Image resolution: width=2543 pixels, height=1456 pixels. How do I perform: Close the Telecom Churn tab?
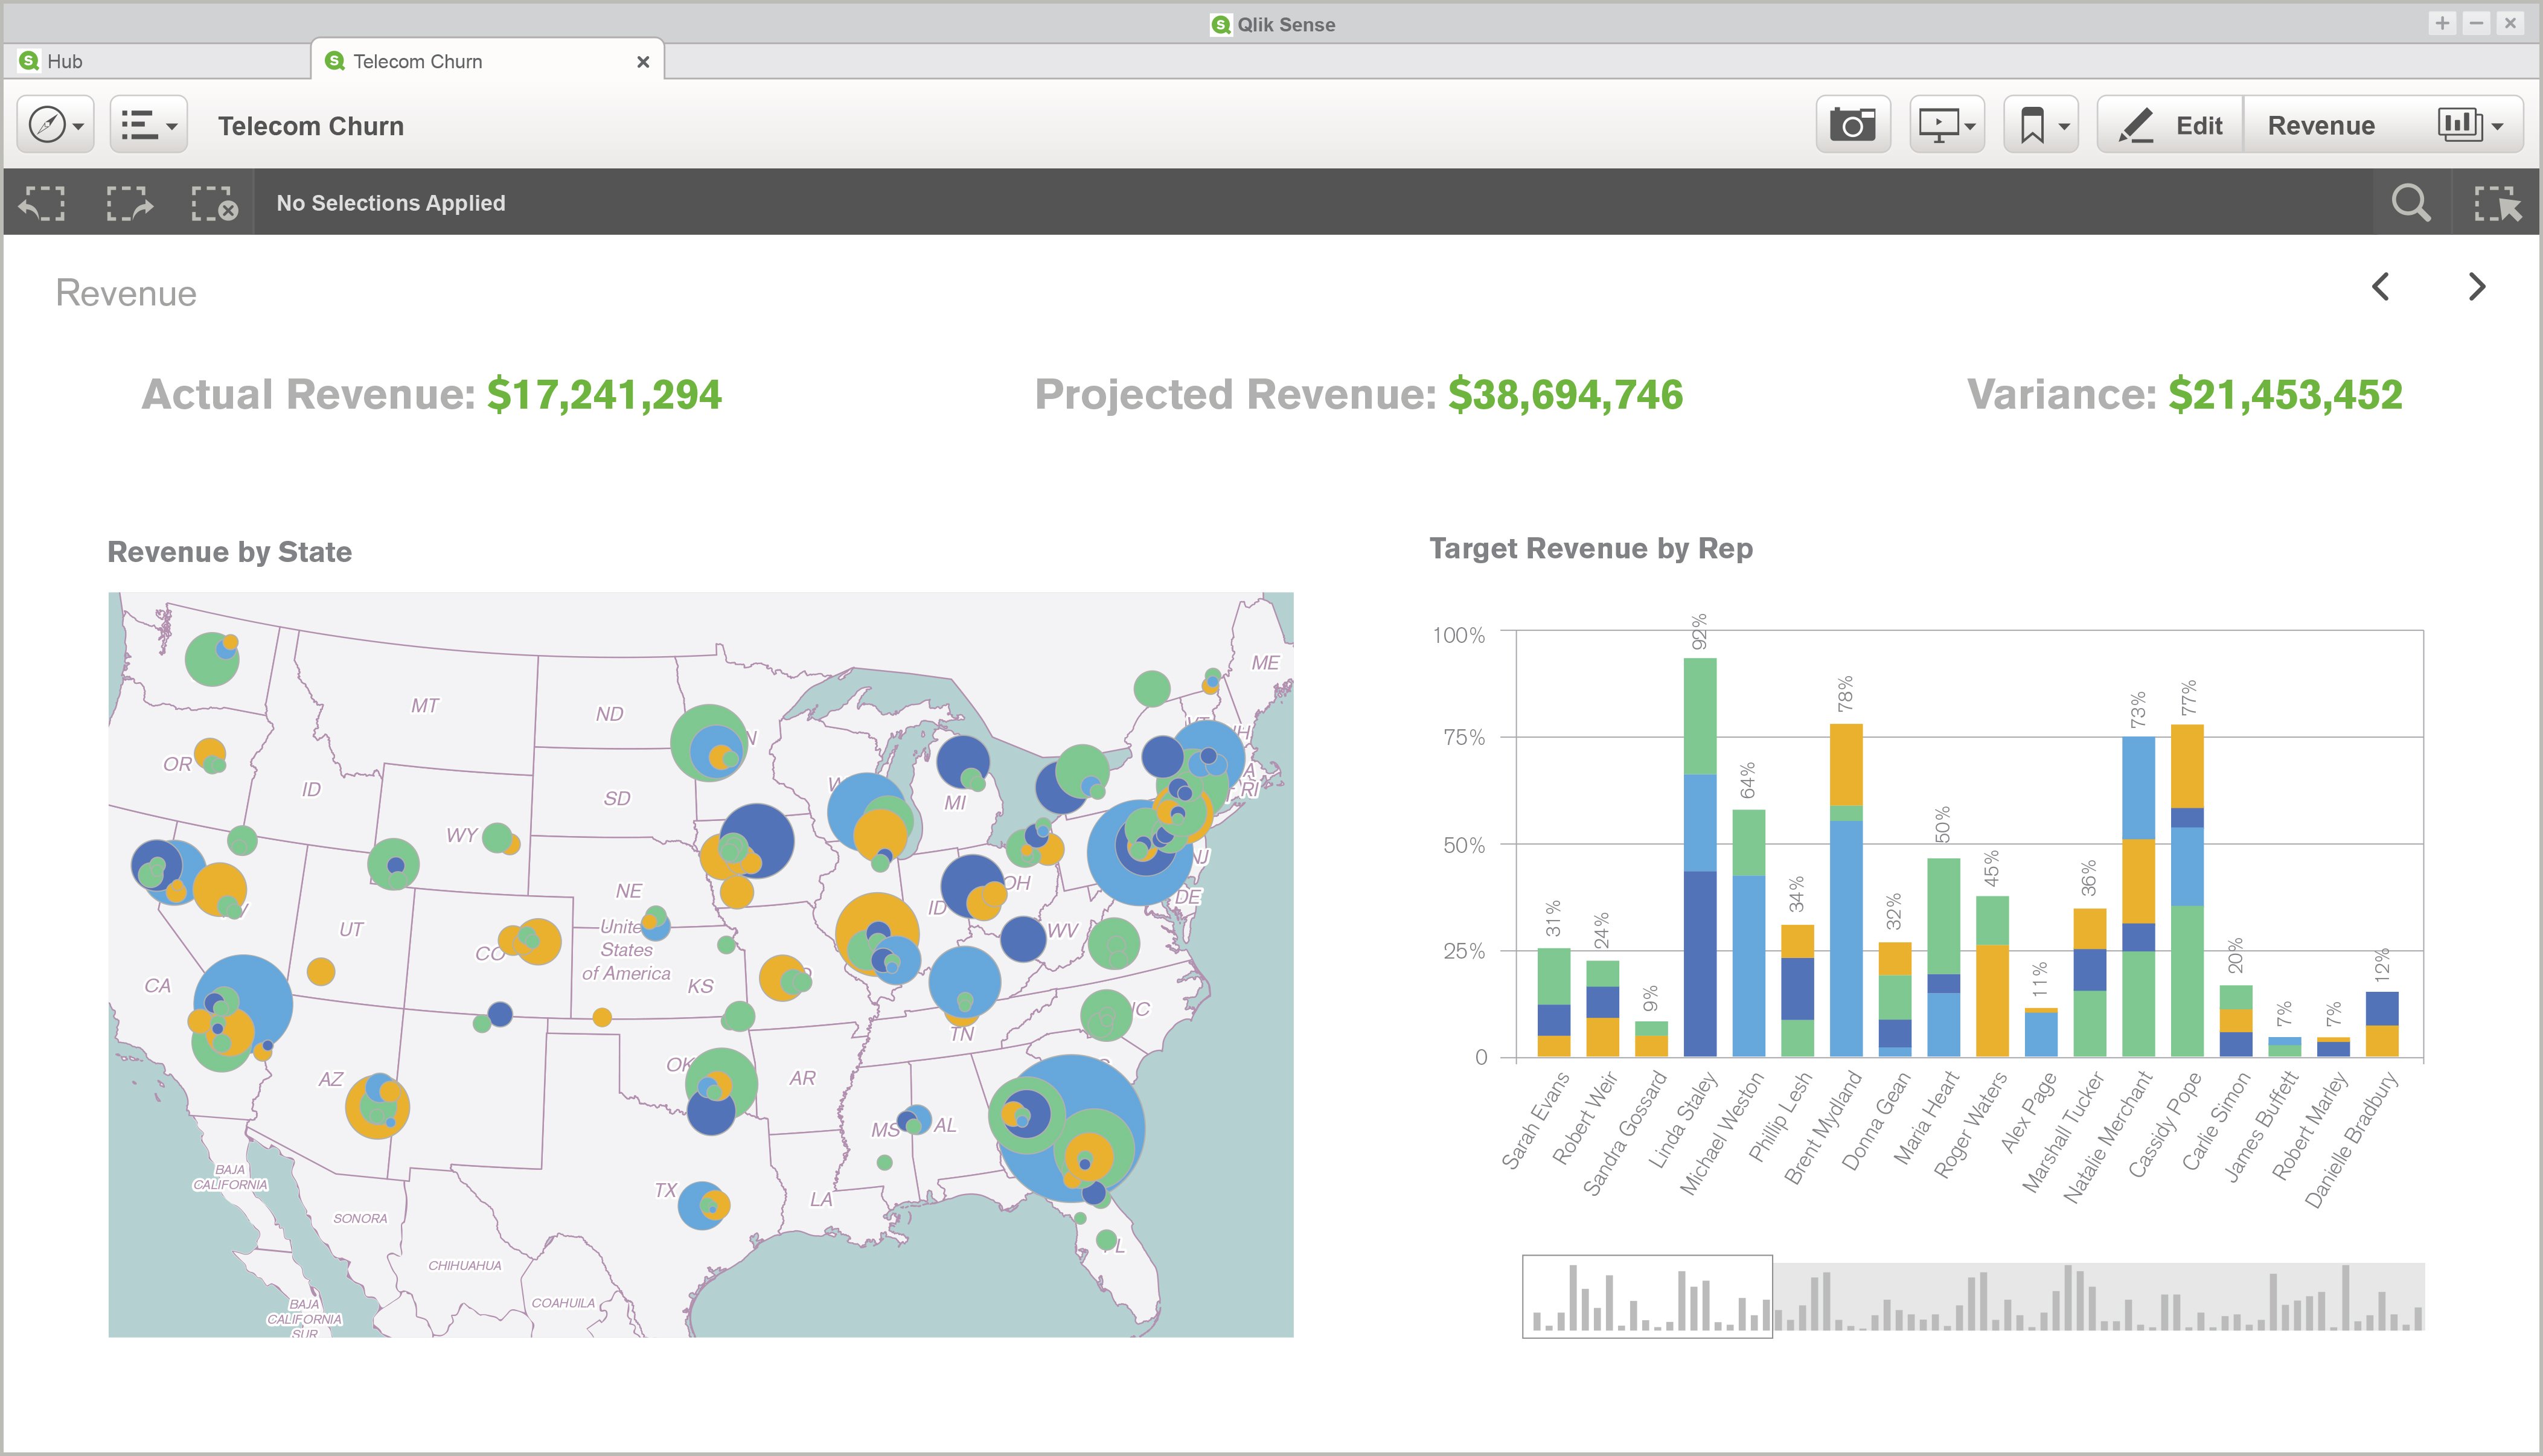point(643,62)
